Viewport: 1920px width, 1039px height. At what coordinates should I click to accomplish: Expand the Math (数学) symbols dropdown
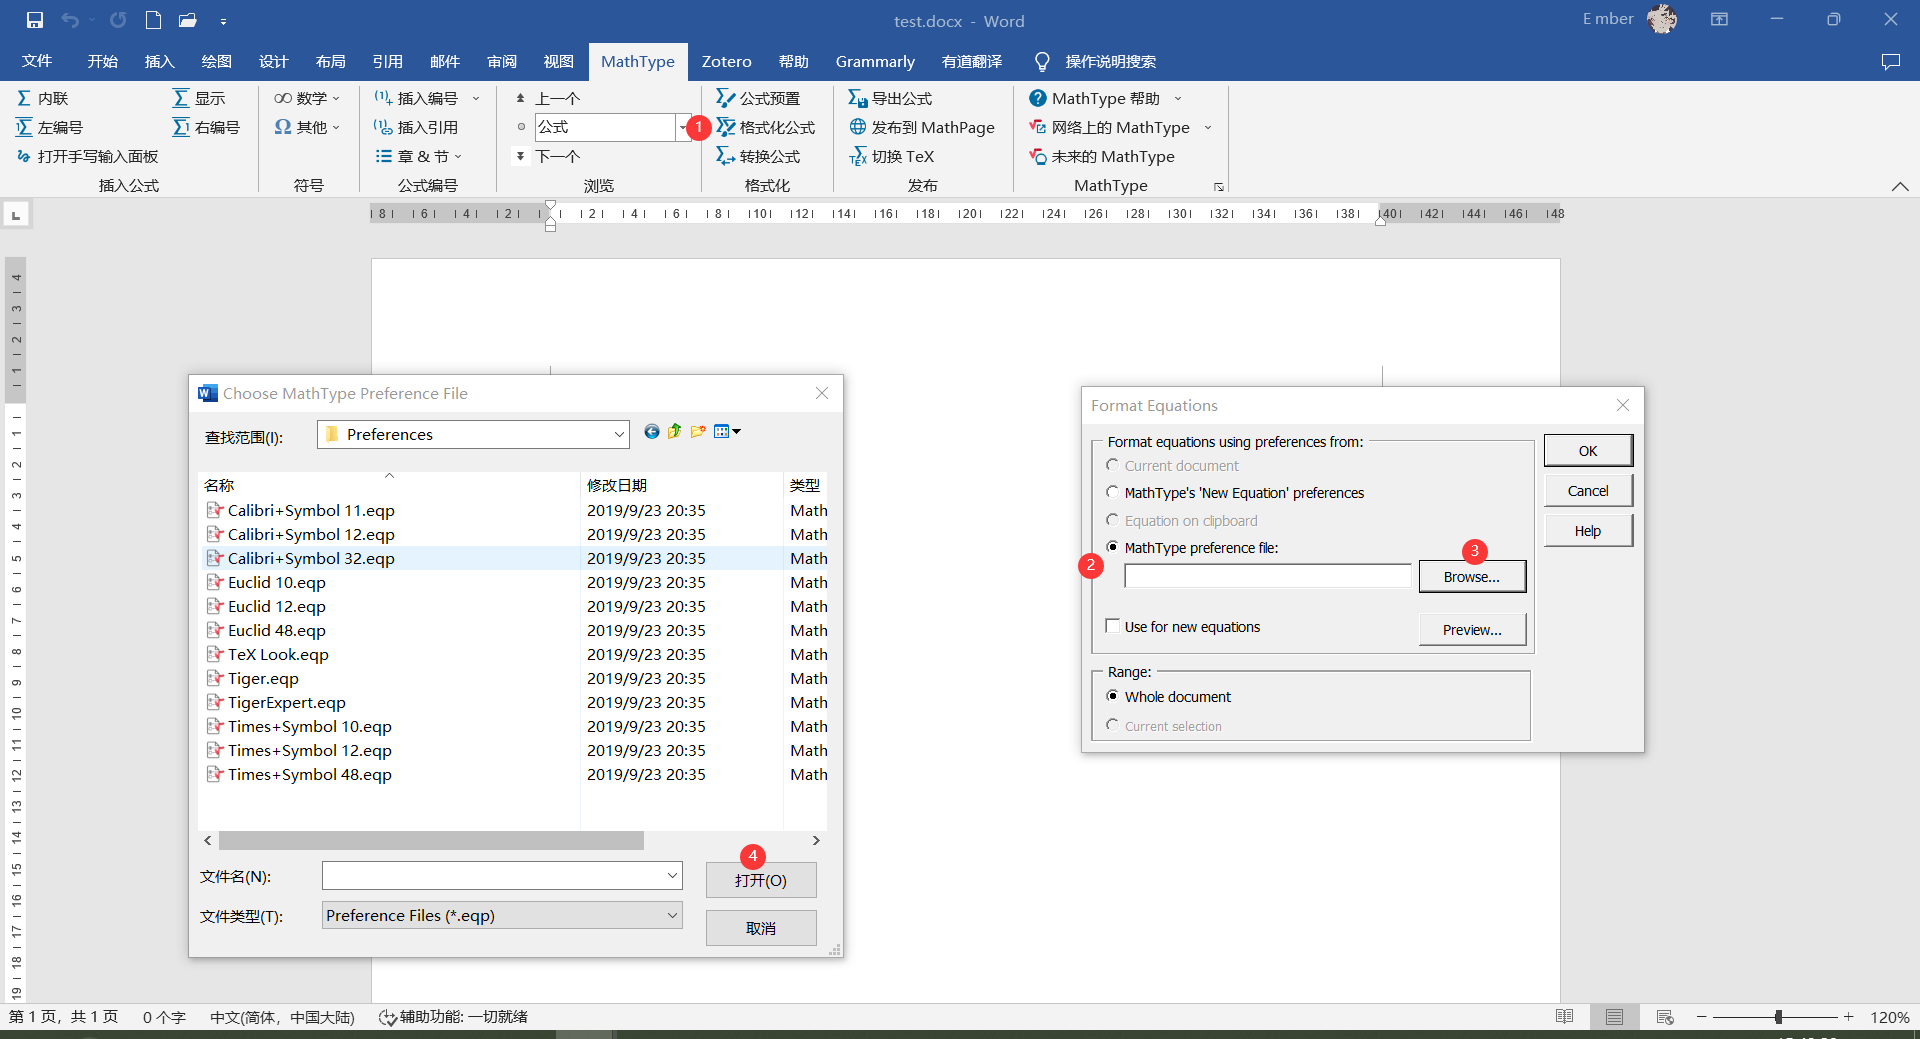click(336, 98)
